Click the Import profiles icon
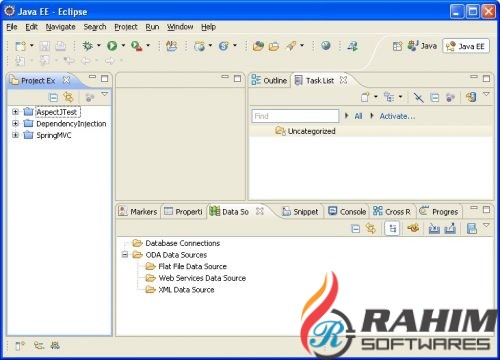 (x=434, y=229)
